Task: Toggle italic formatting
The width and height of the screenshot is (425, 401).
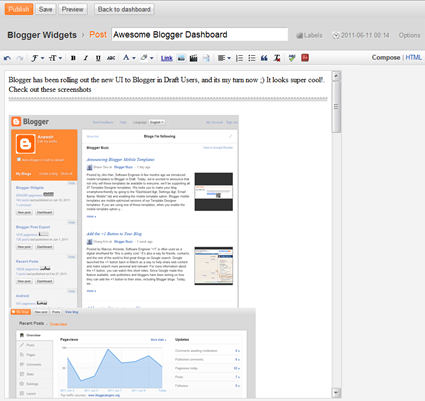Action: point(86,58)
